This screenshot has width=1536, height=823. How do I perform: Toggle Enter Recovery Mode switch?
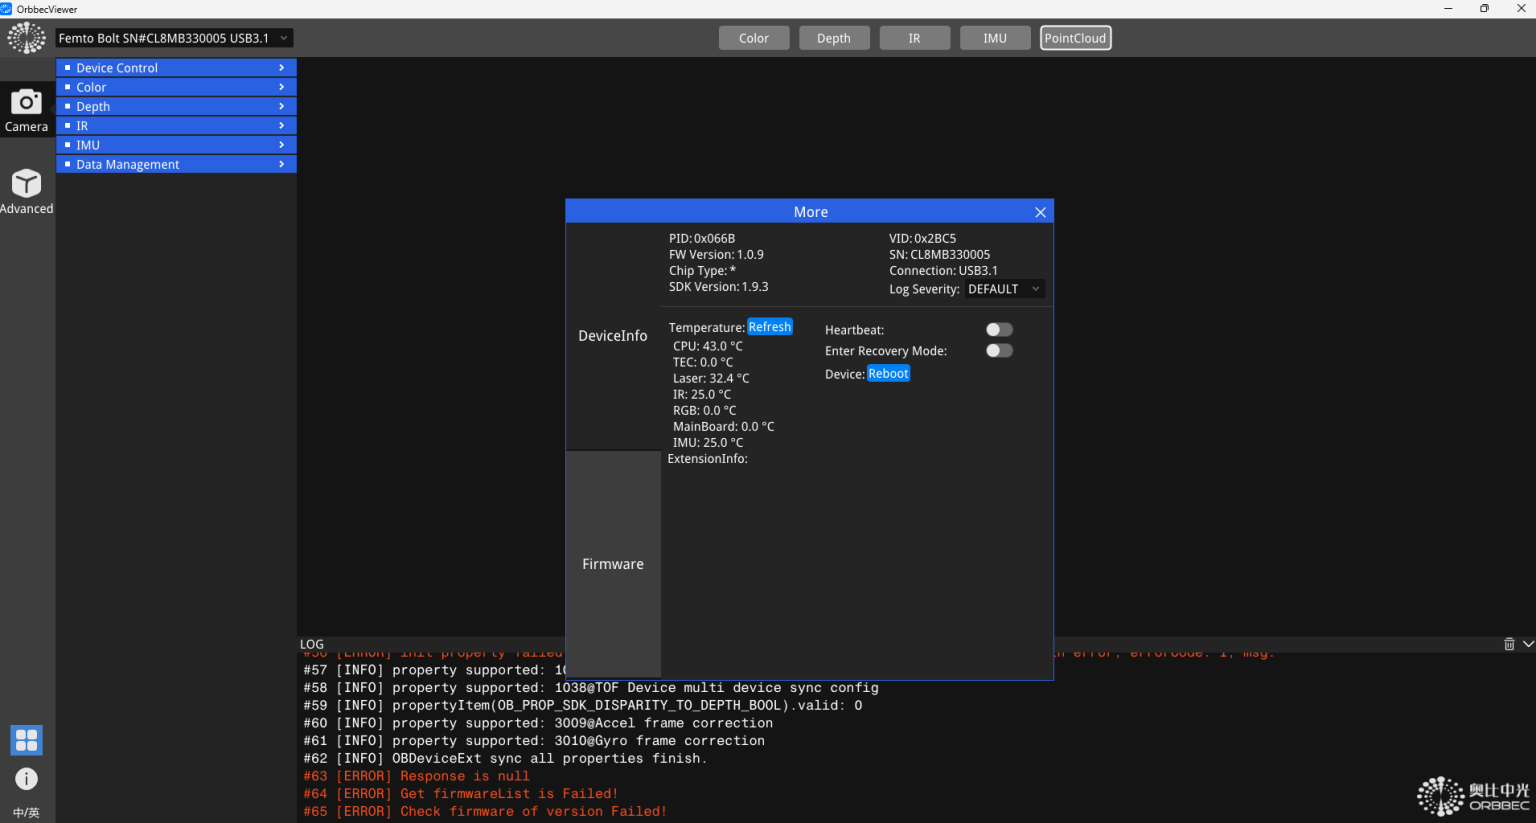tap(999, 351)
